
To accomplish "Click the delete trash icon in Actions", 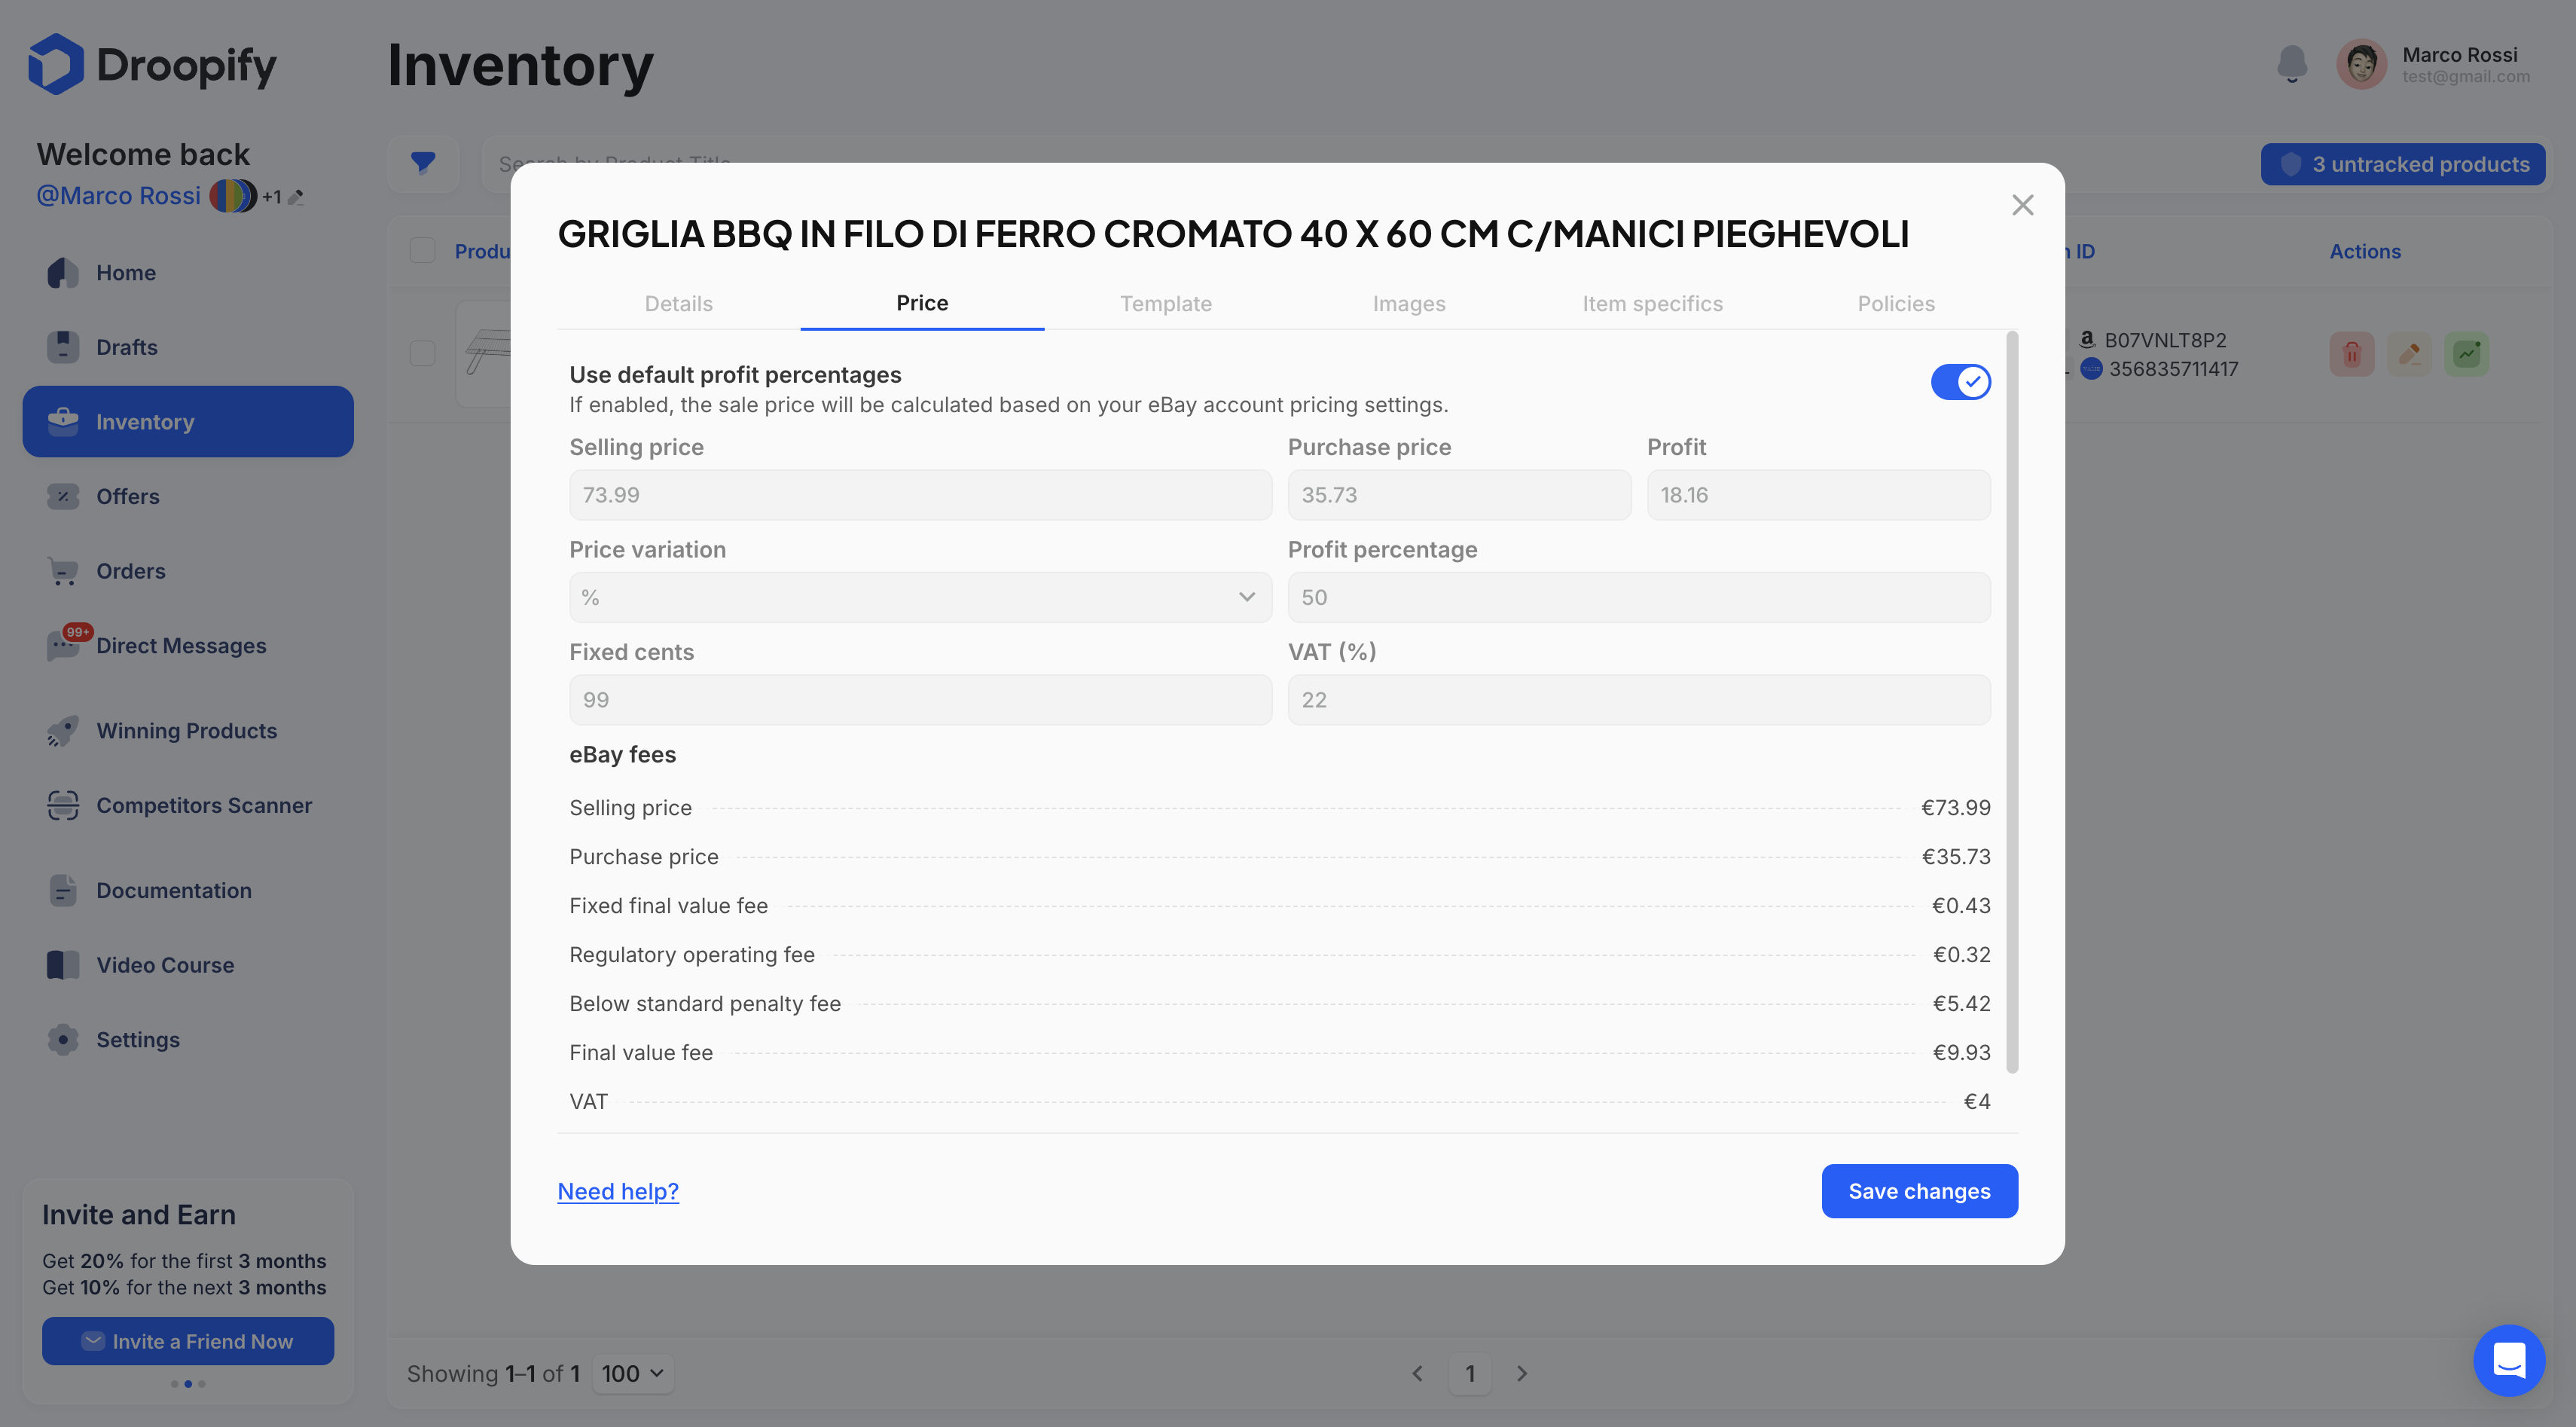I will (2351, 353).
